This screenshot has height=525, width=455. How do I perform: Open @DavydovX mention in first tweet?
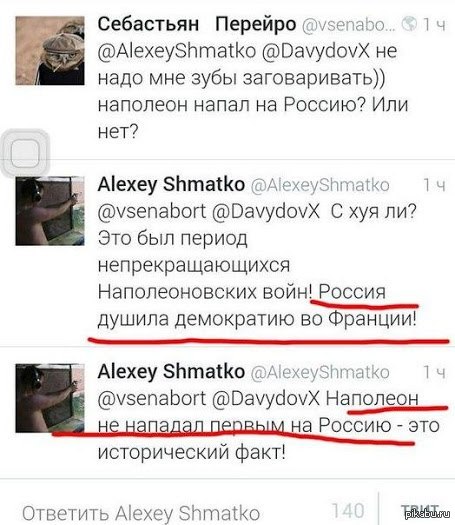pyautogui.click(x=315, y=51)
